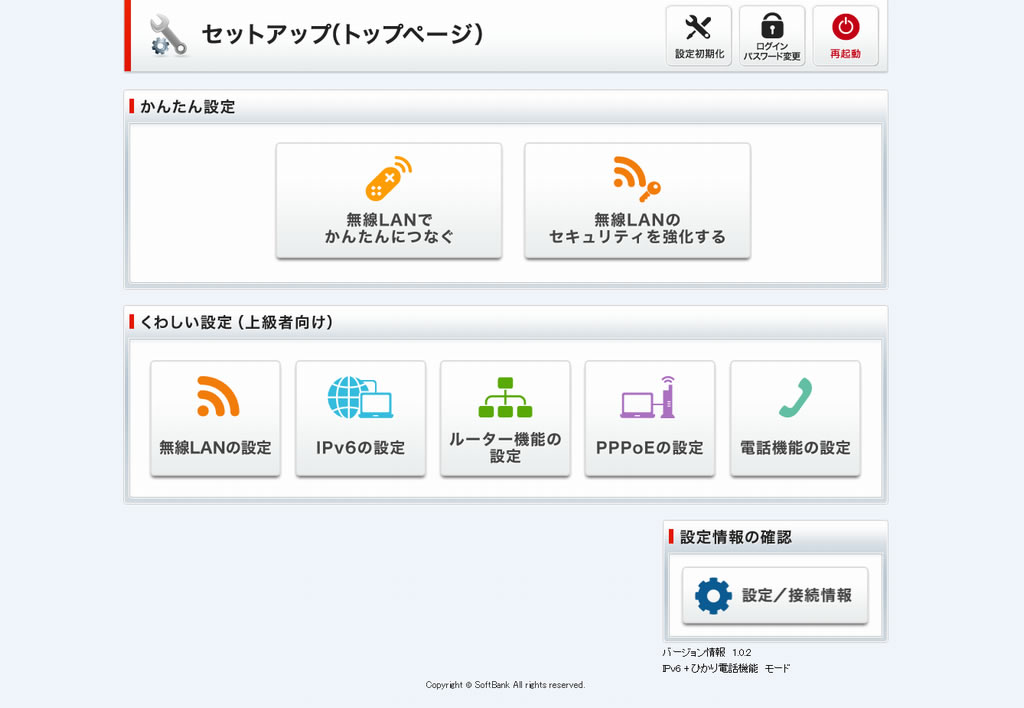
Task: Click the SoftBank copyright text in footer
Action: pyautogui.click(x=505, y=685)
